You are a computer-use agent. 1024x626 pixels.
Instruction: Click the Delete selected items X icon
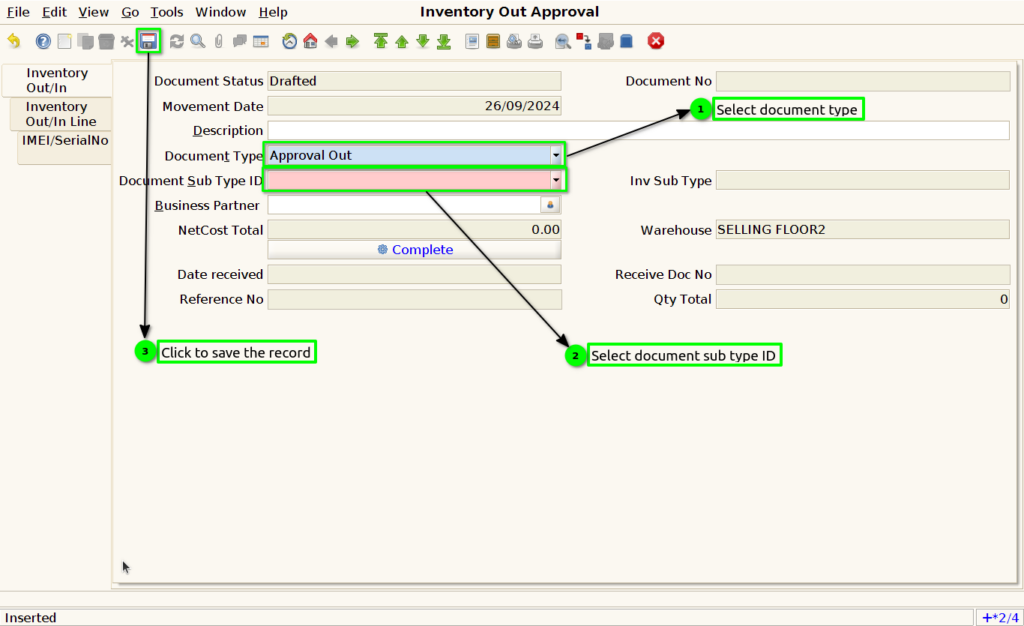(127, 41)
